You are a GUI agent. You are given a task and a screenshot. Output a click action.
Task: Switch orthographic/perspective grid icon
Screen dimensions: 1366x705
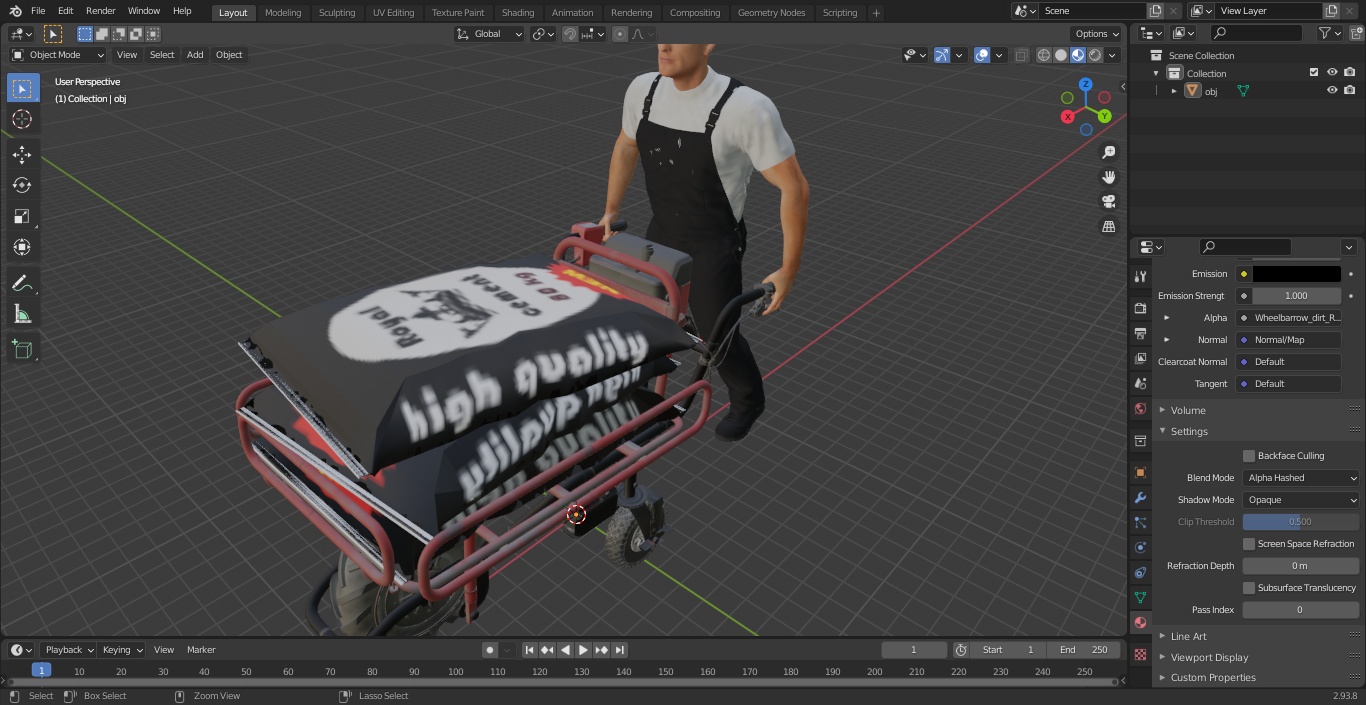(1109, 226)
